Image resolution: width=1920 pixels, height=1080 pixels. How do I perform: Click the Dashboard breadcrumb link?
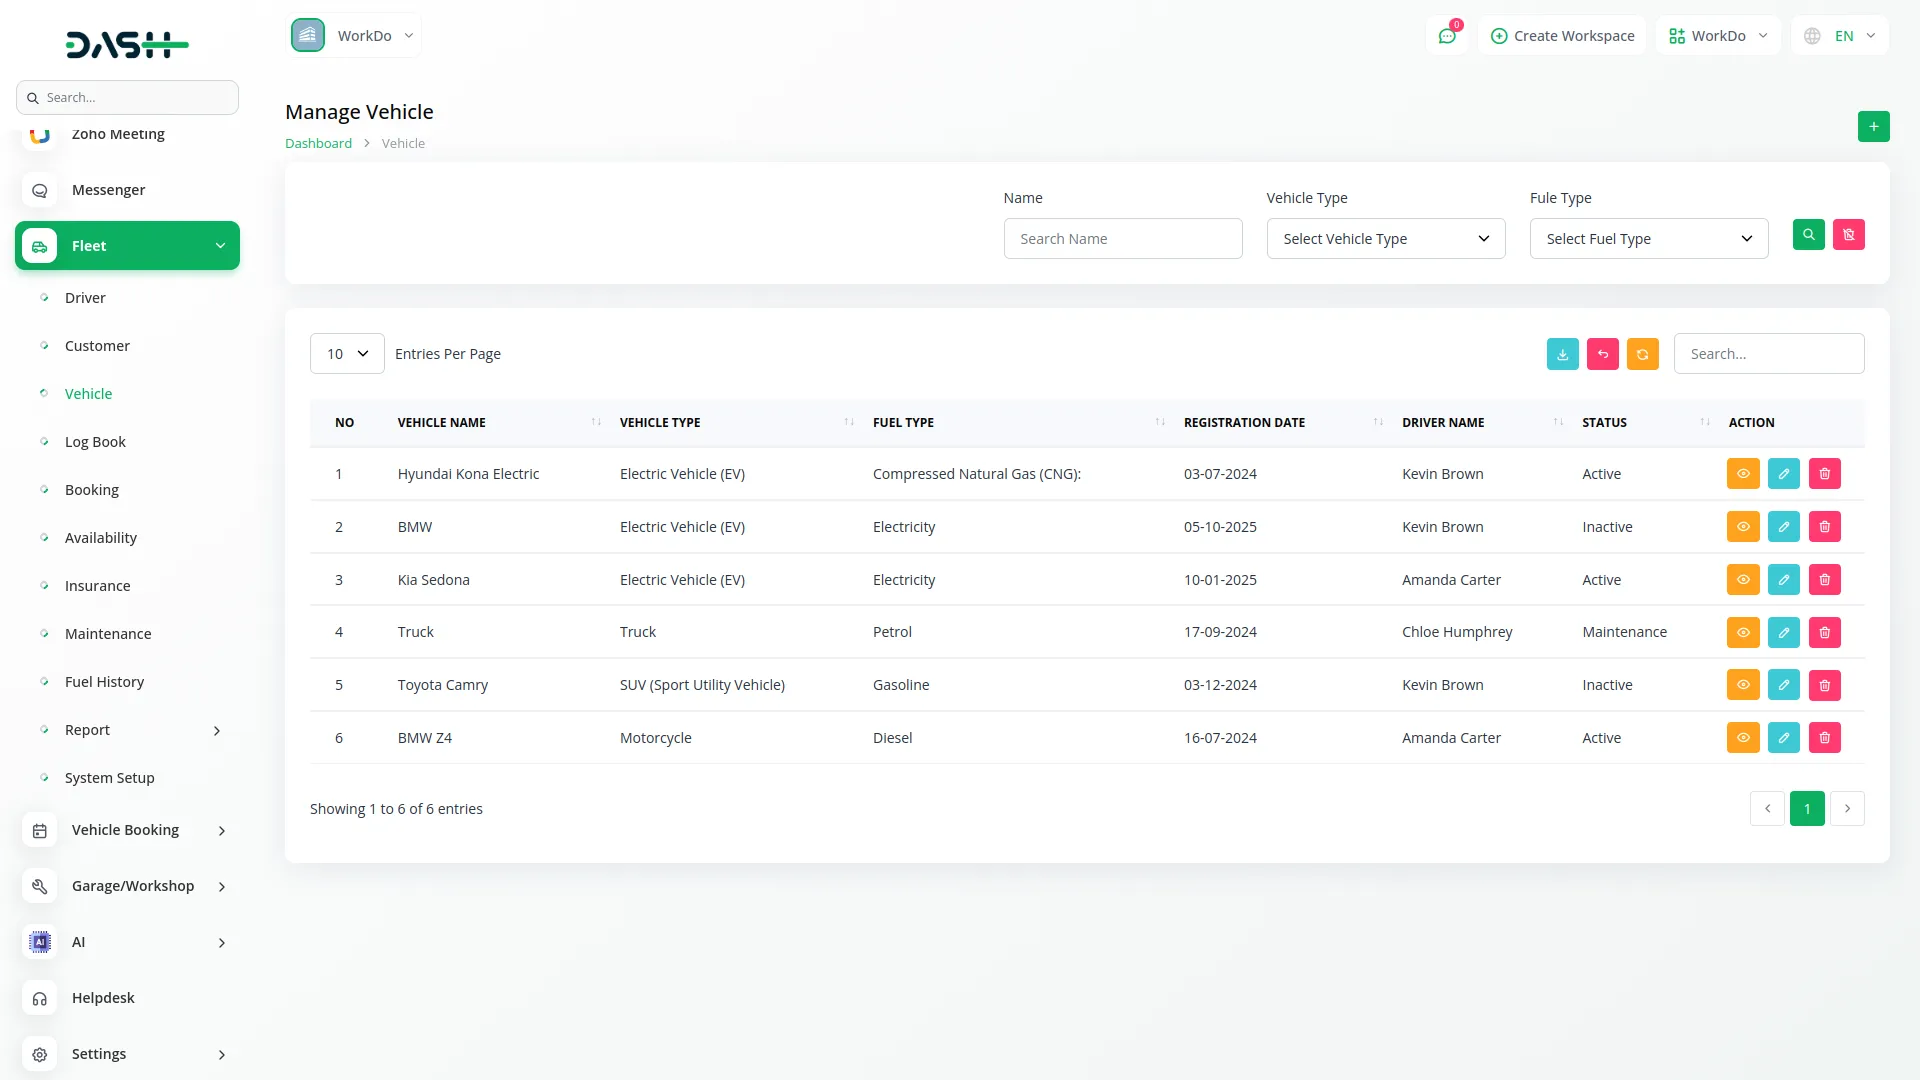coord(318,143)
